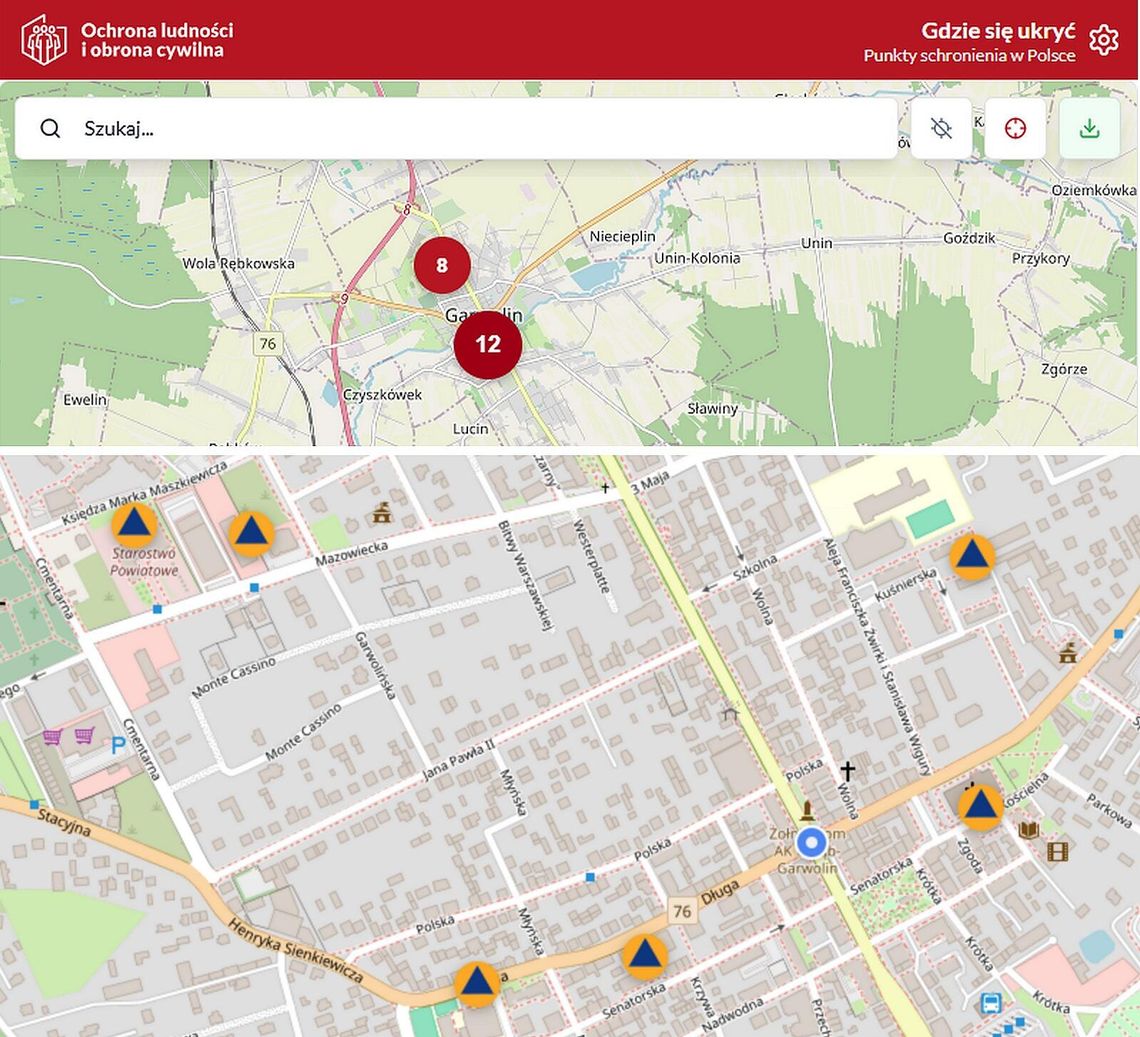Click the search magnifier icon
1140x1037 pixels.
50,129
